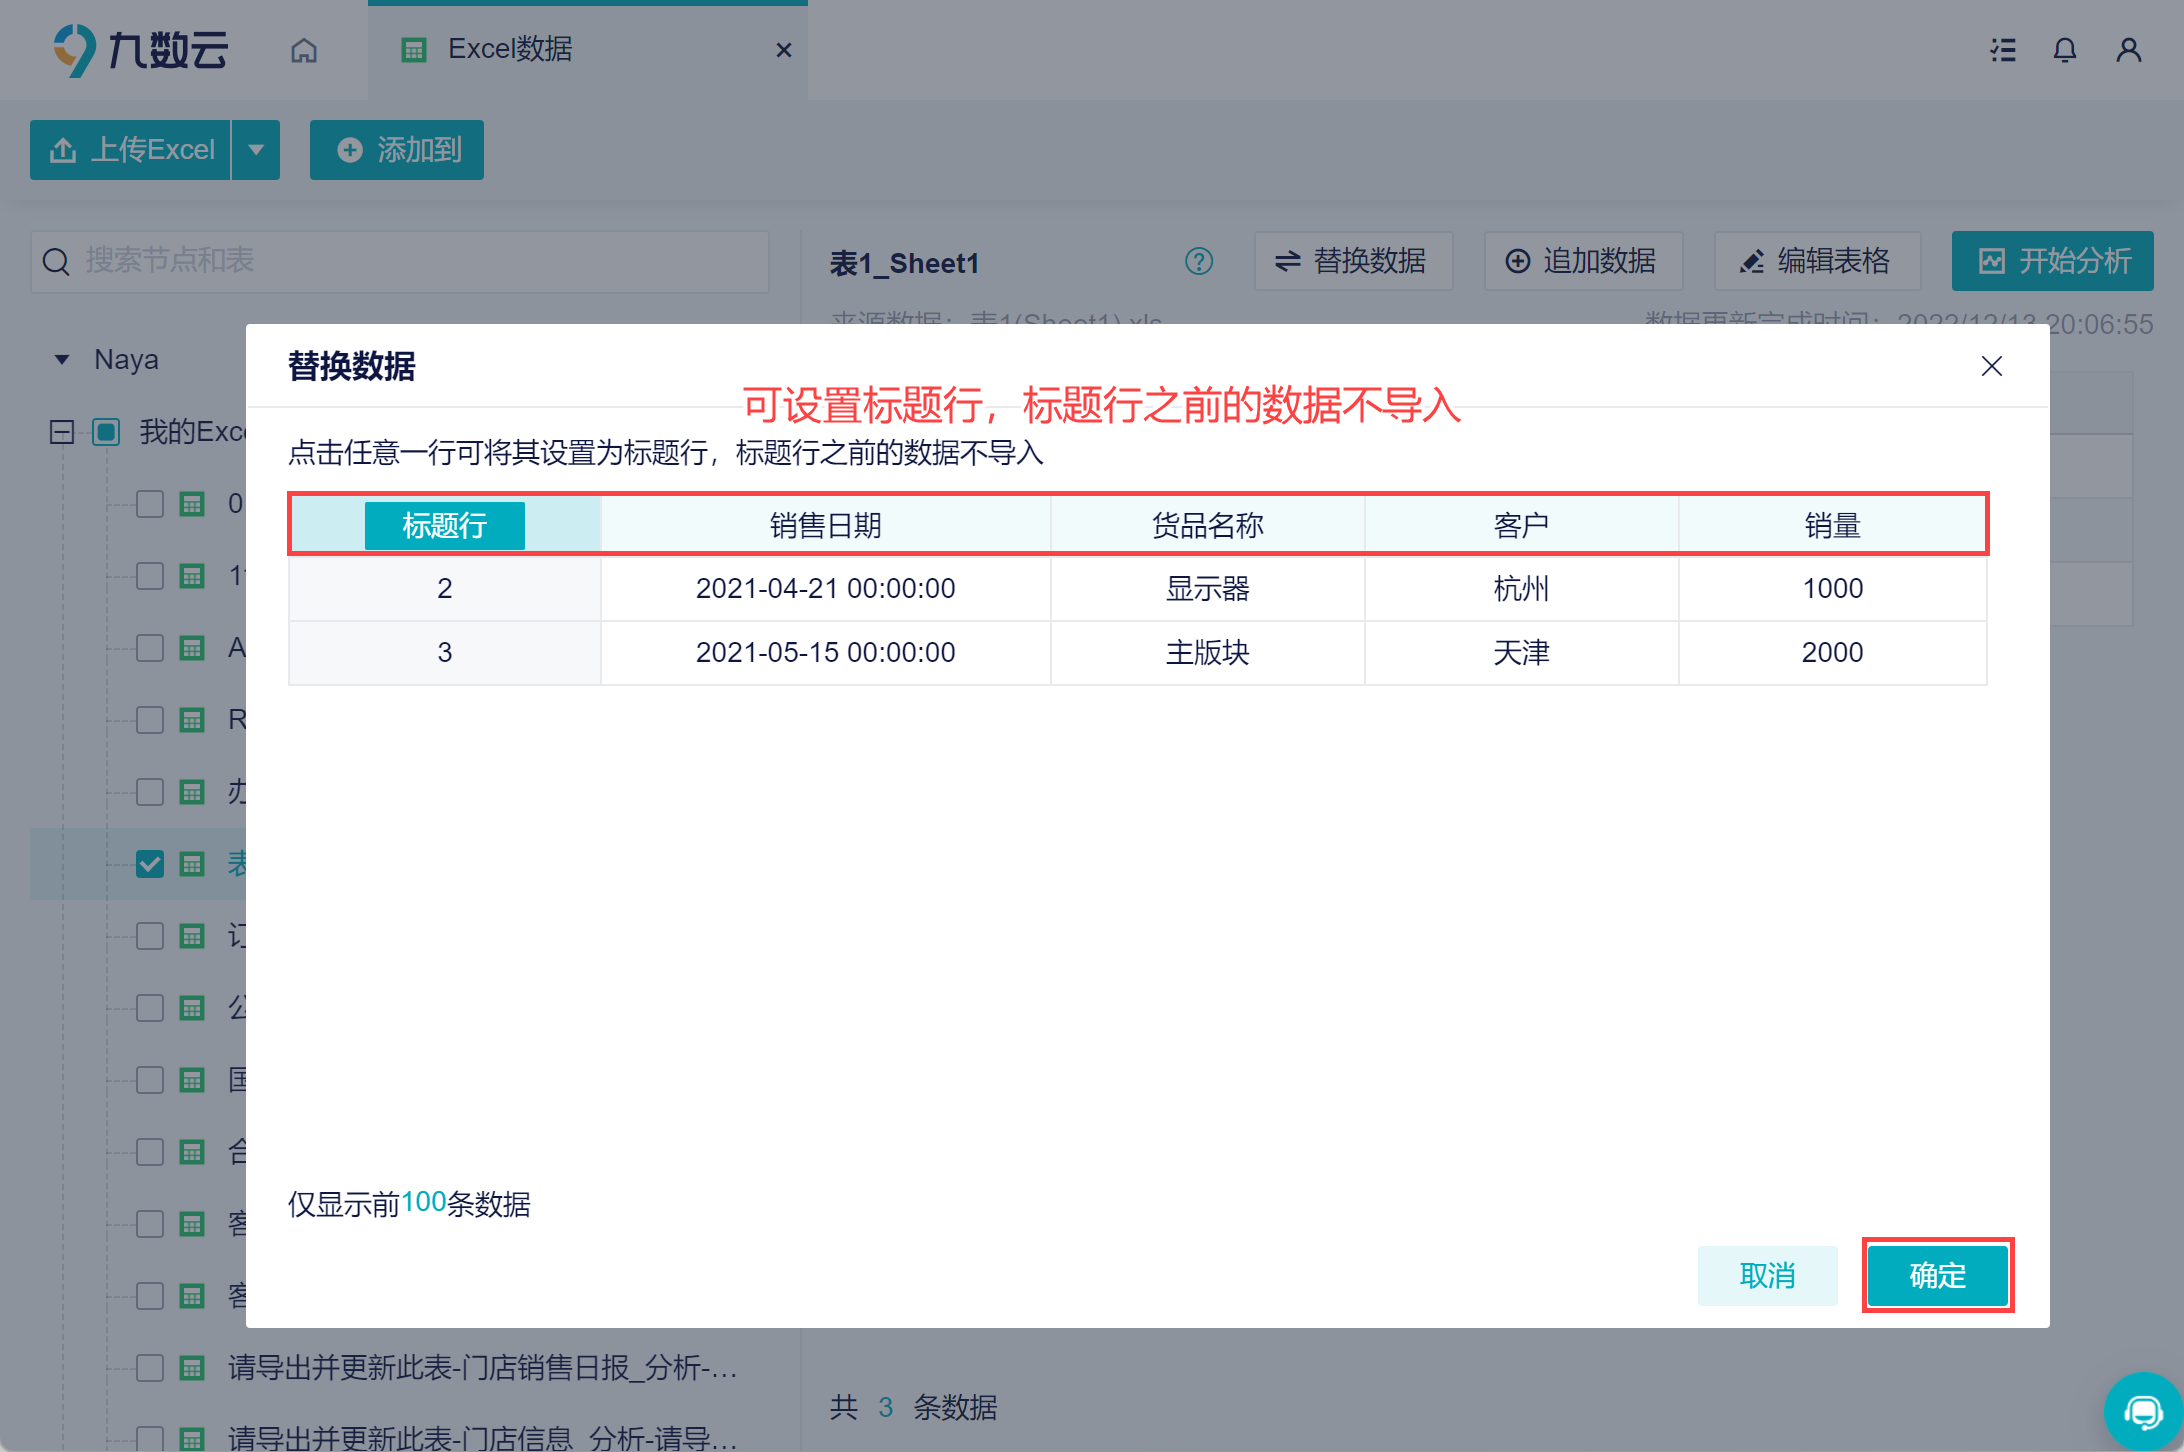Viewport: 2184px width, 1452px height.
Task: Open the task list icon in header
Action: (2003, 50)
